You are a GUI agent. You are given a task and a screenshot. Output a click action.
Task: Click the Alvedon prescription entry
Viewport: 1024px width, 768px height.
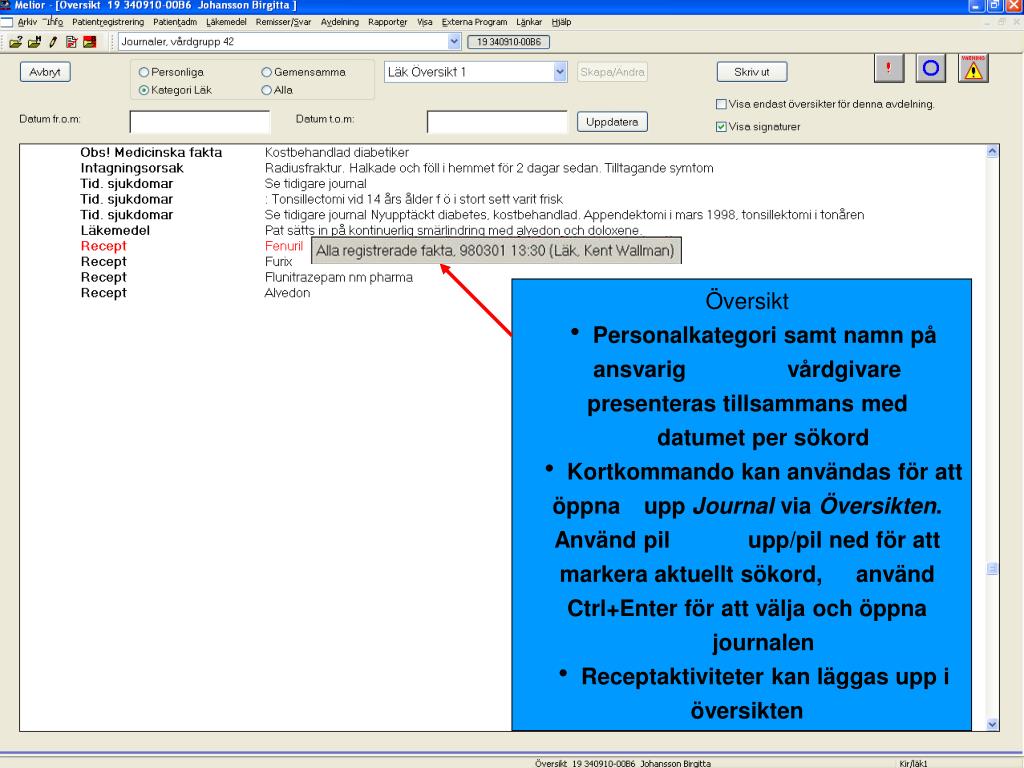tap(287, 293)
